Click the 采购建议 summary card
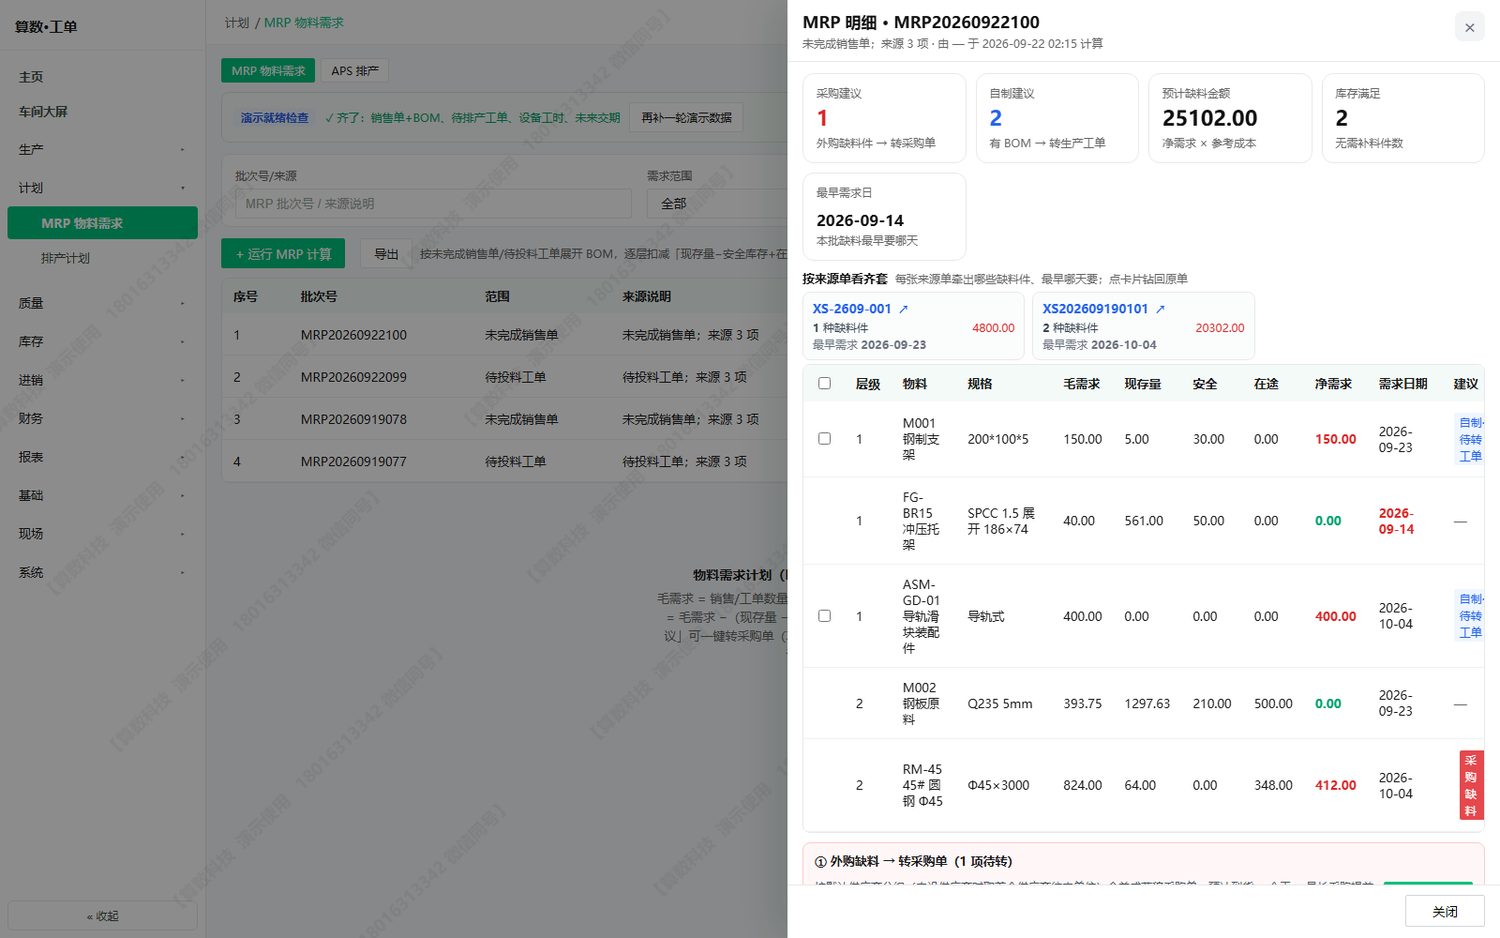 tap(884, 118)
